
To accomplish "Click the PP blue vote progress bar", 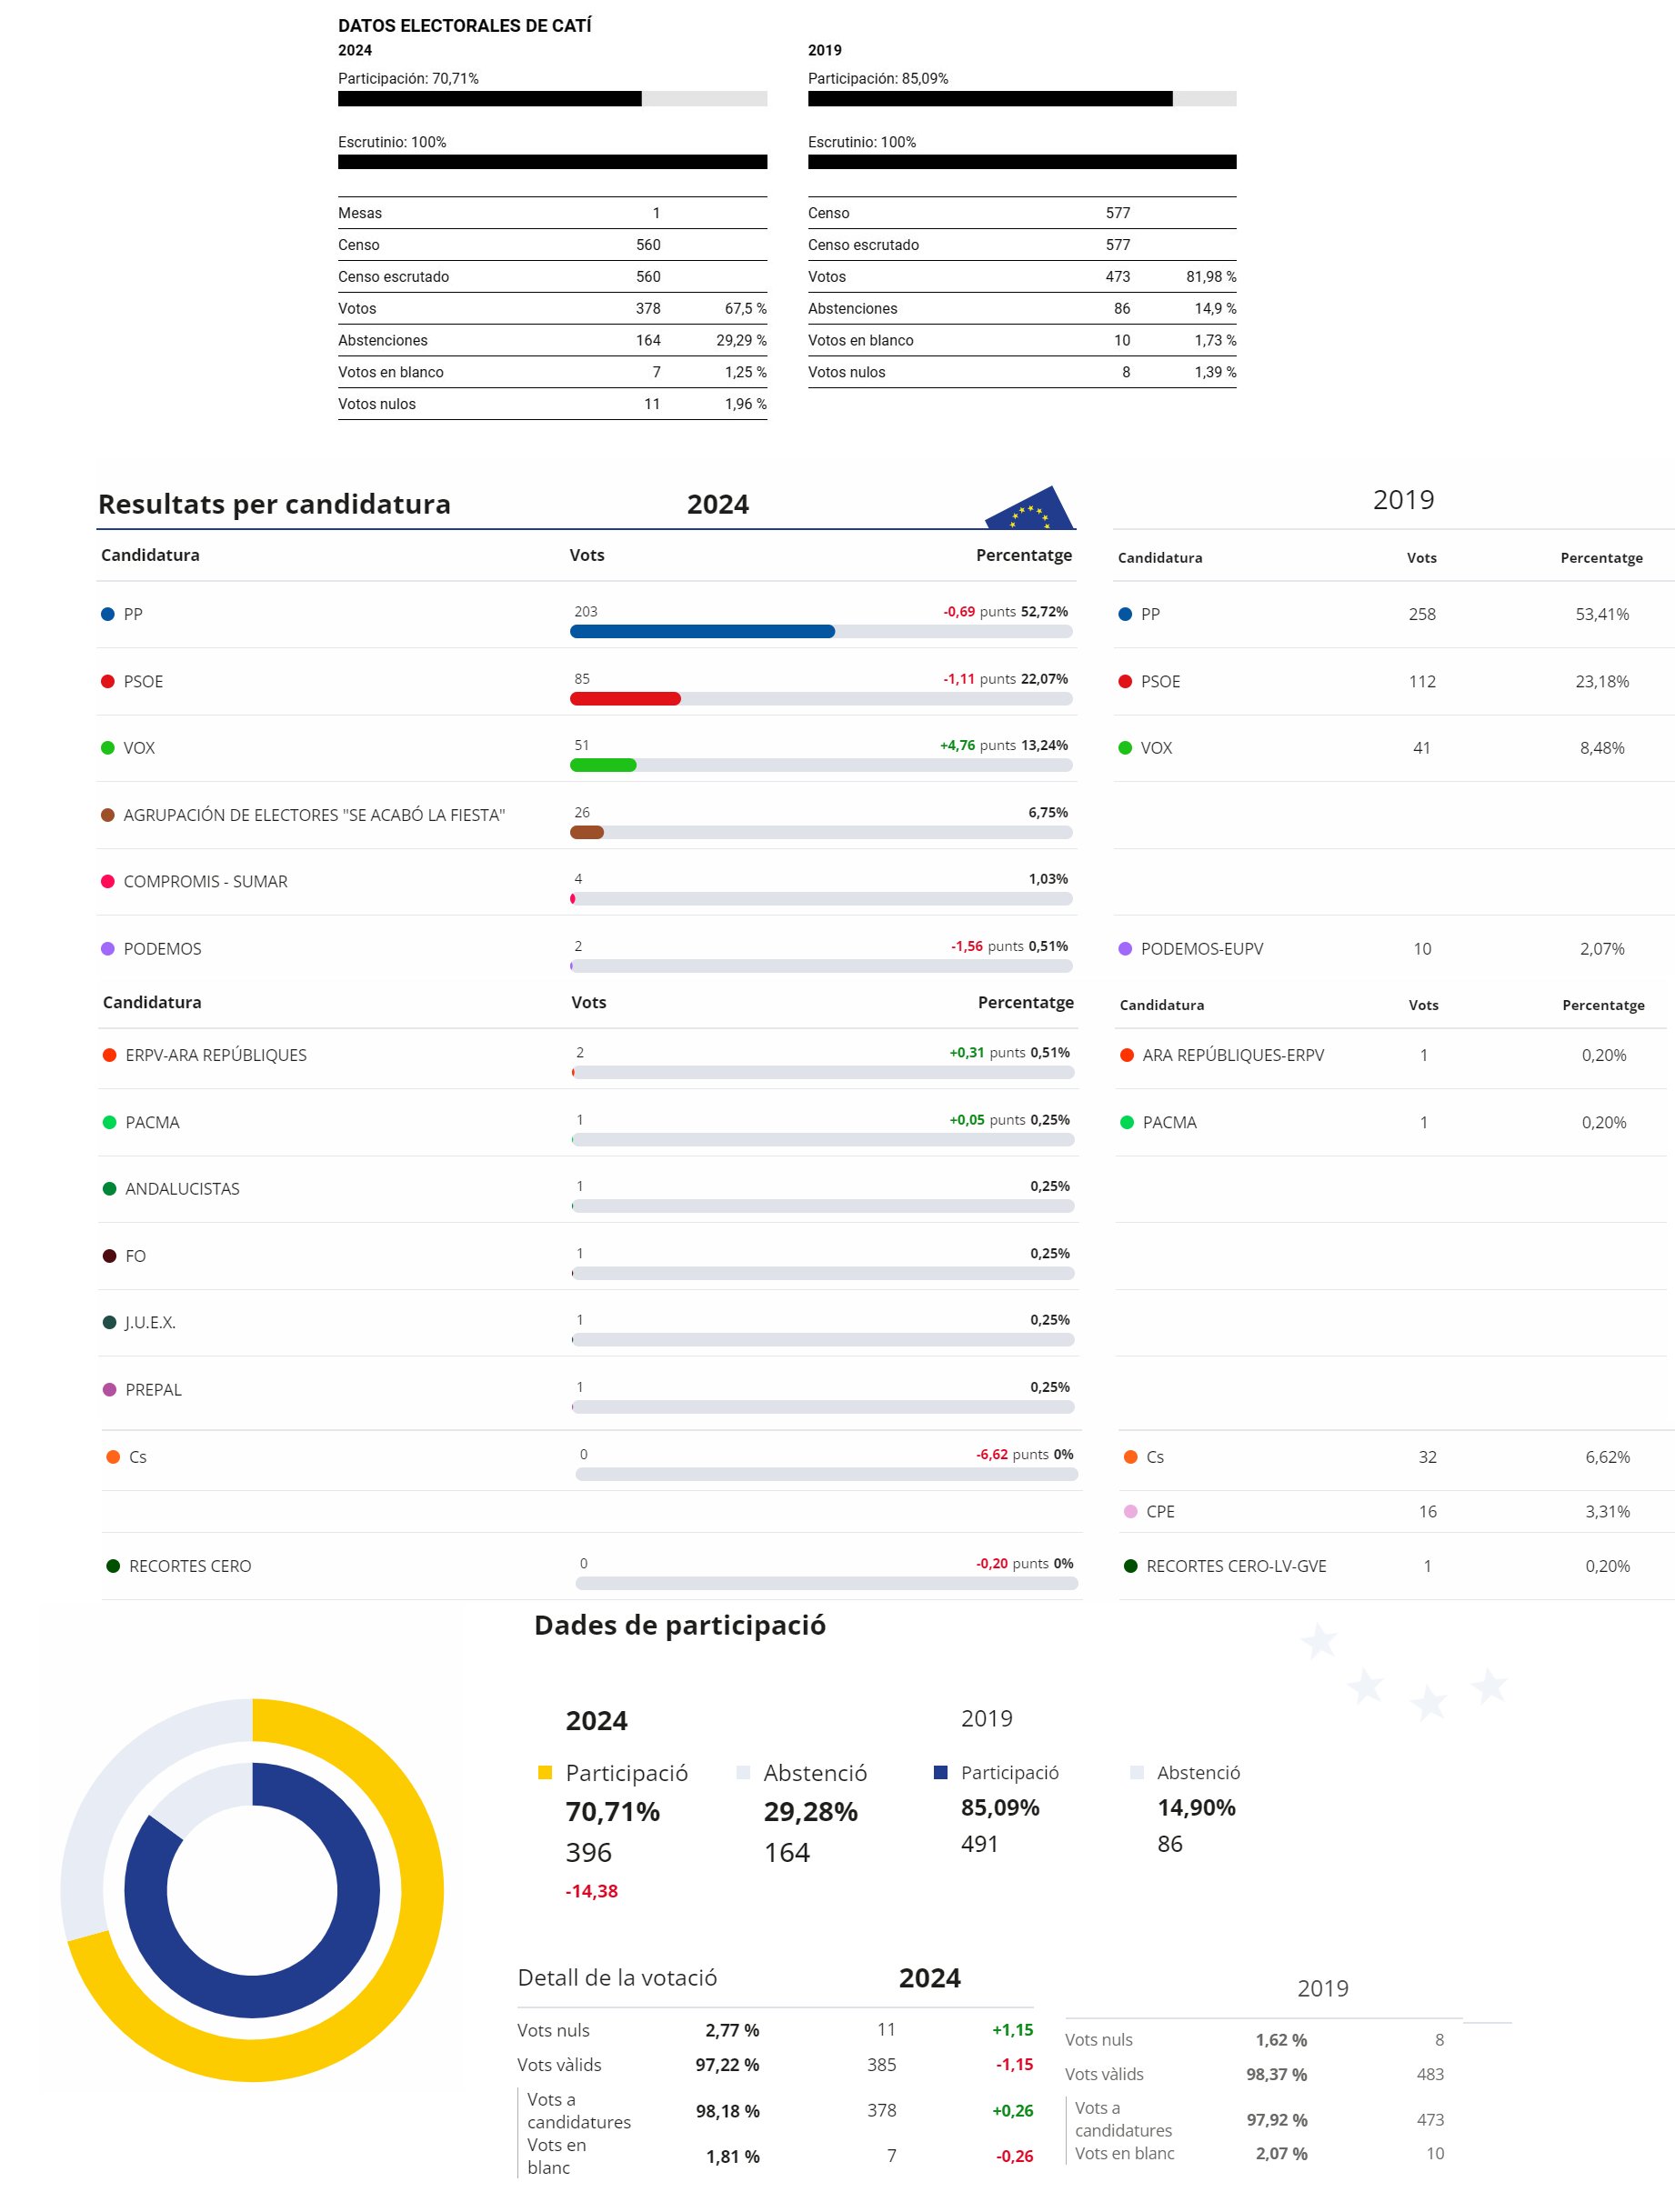I will 702,631.
